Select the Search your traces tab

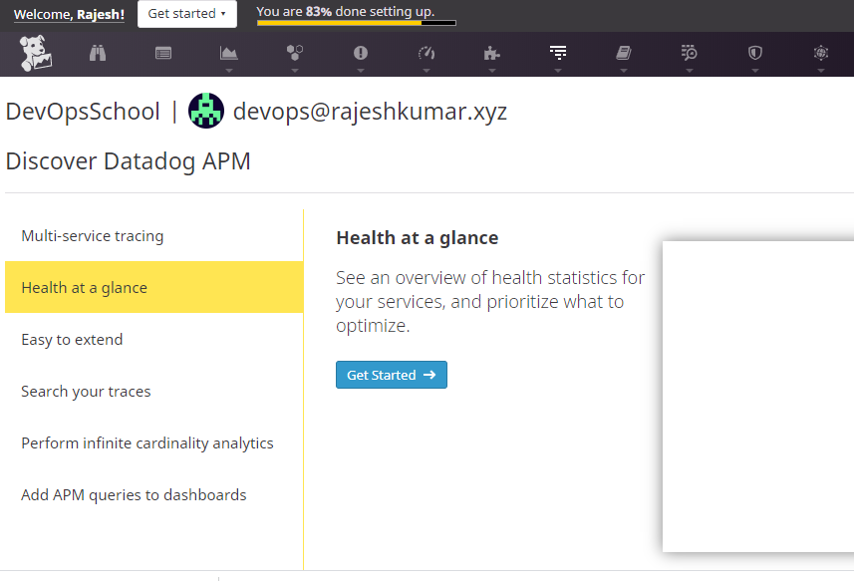pyautogui.click(x=86, y=392)
